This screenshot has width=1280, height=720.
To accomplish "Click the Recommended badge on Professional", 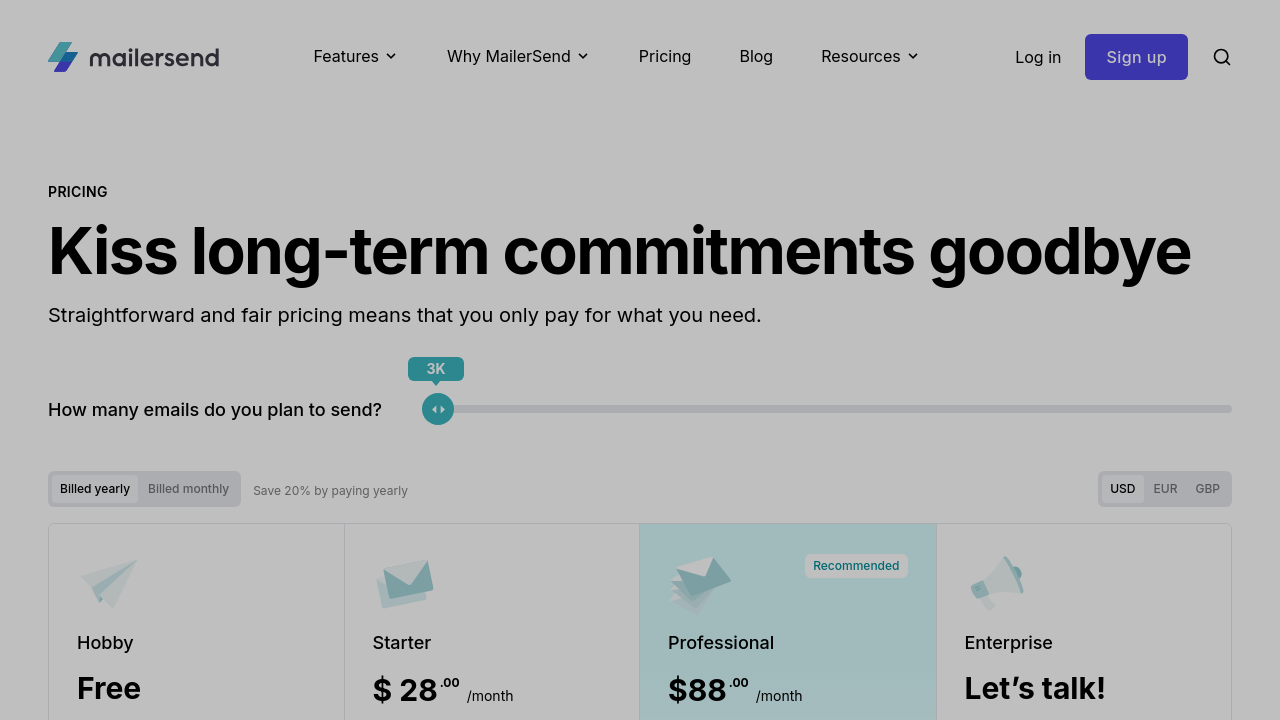I will click(856, 566).
